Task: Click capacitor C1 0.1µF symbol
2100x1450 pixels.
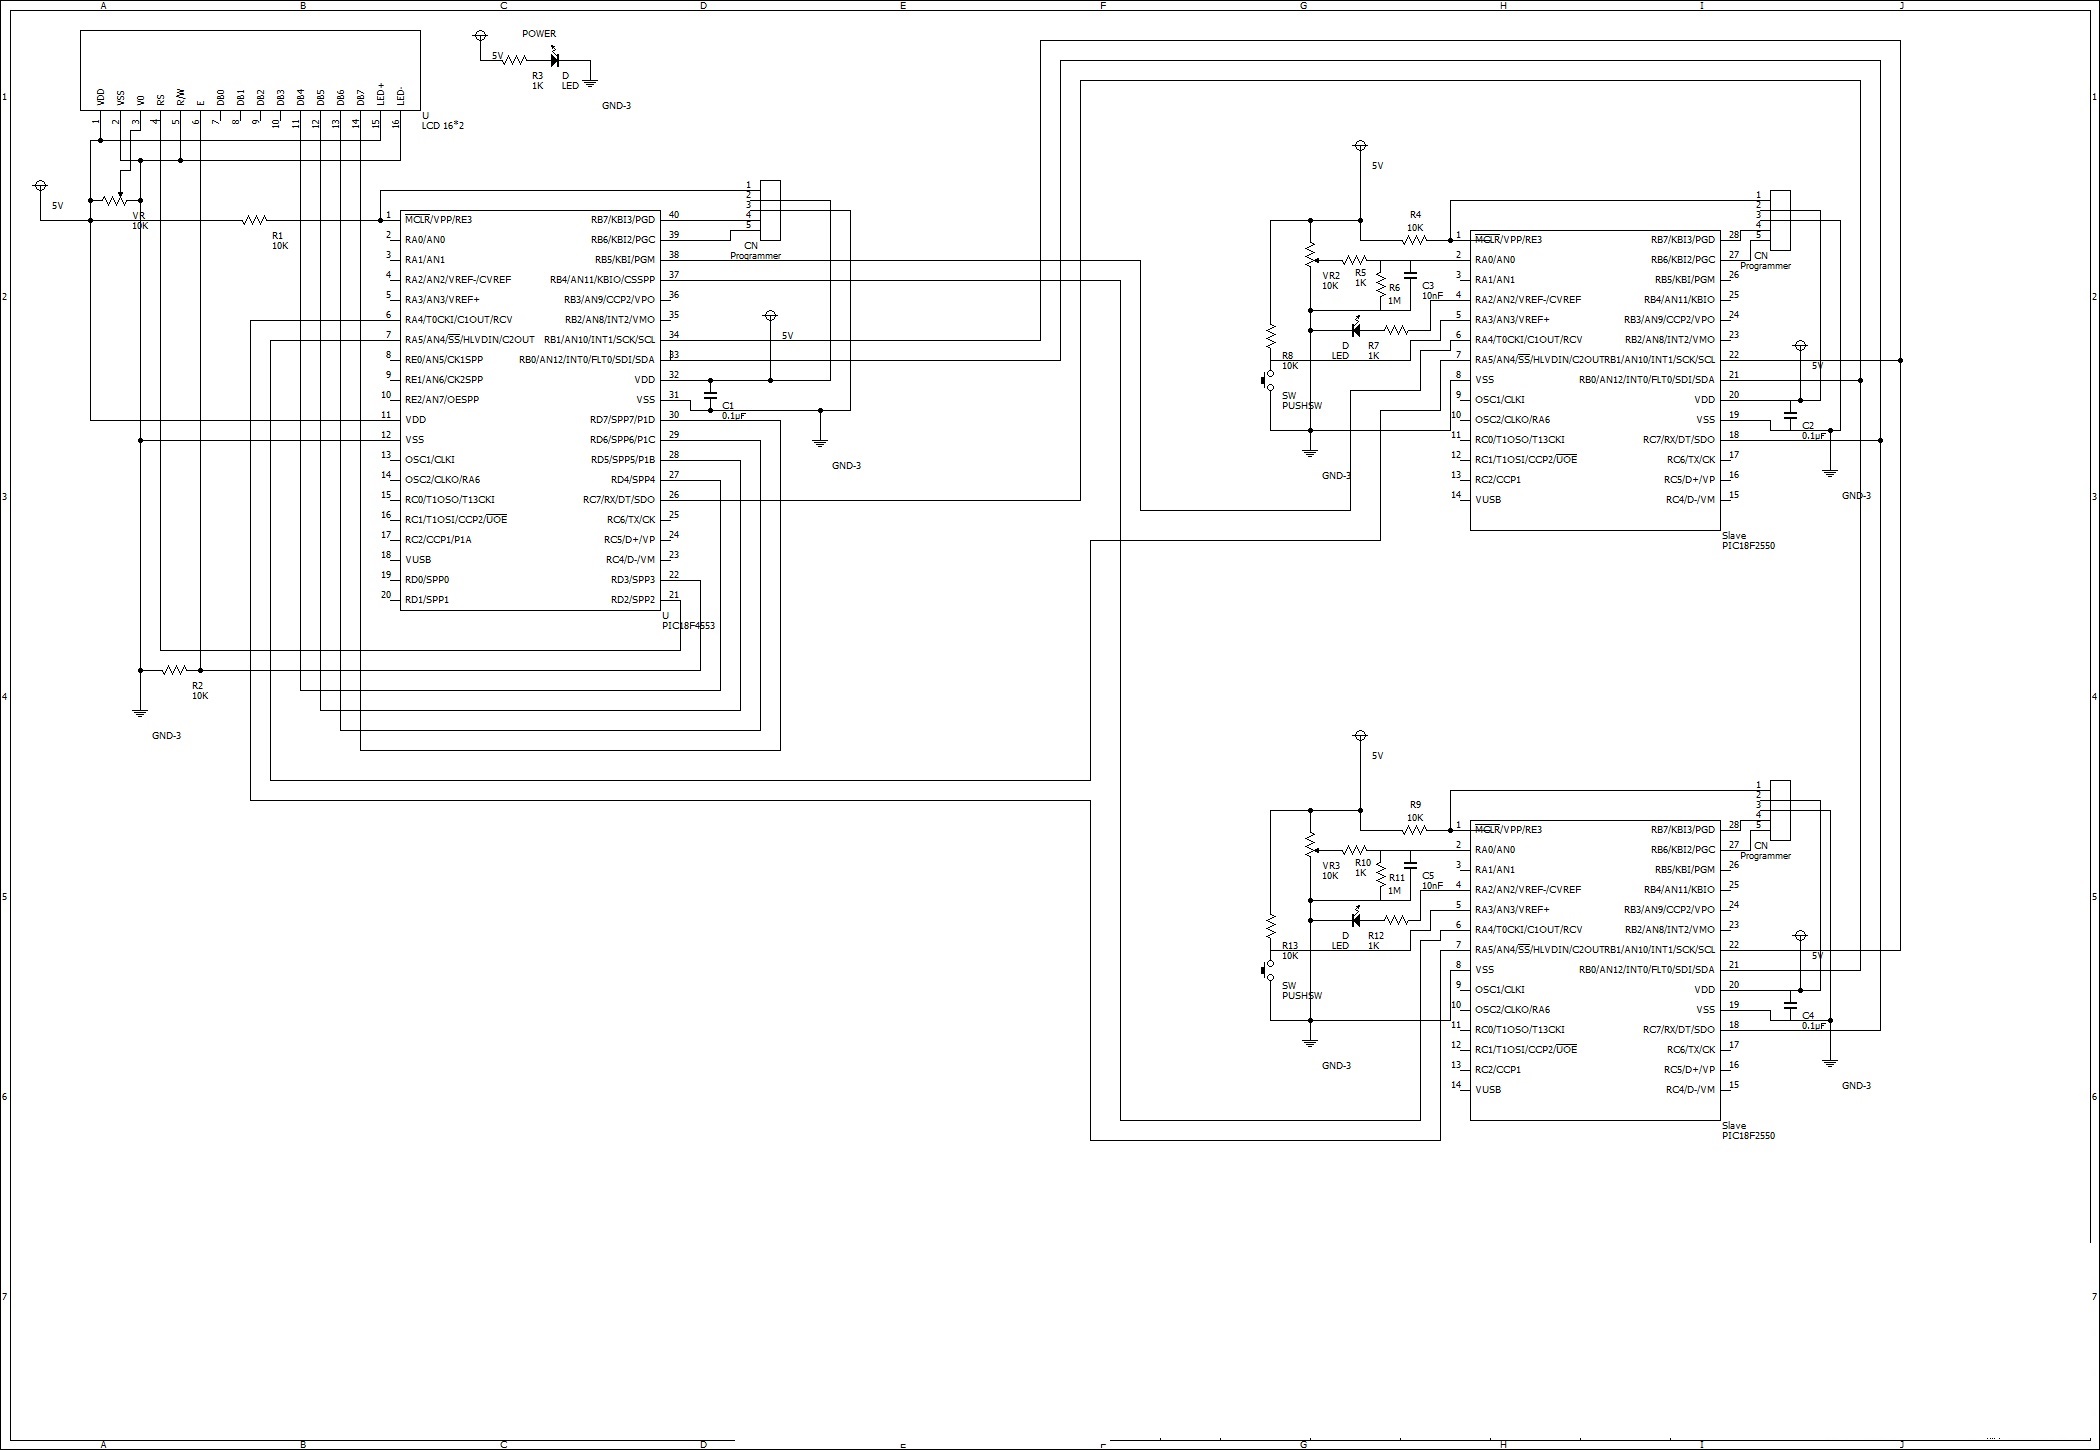Action: 710,395
